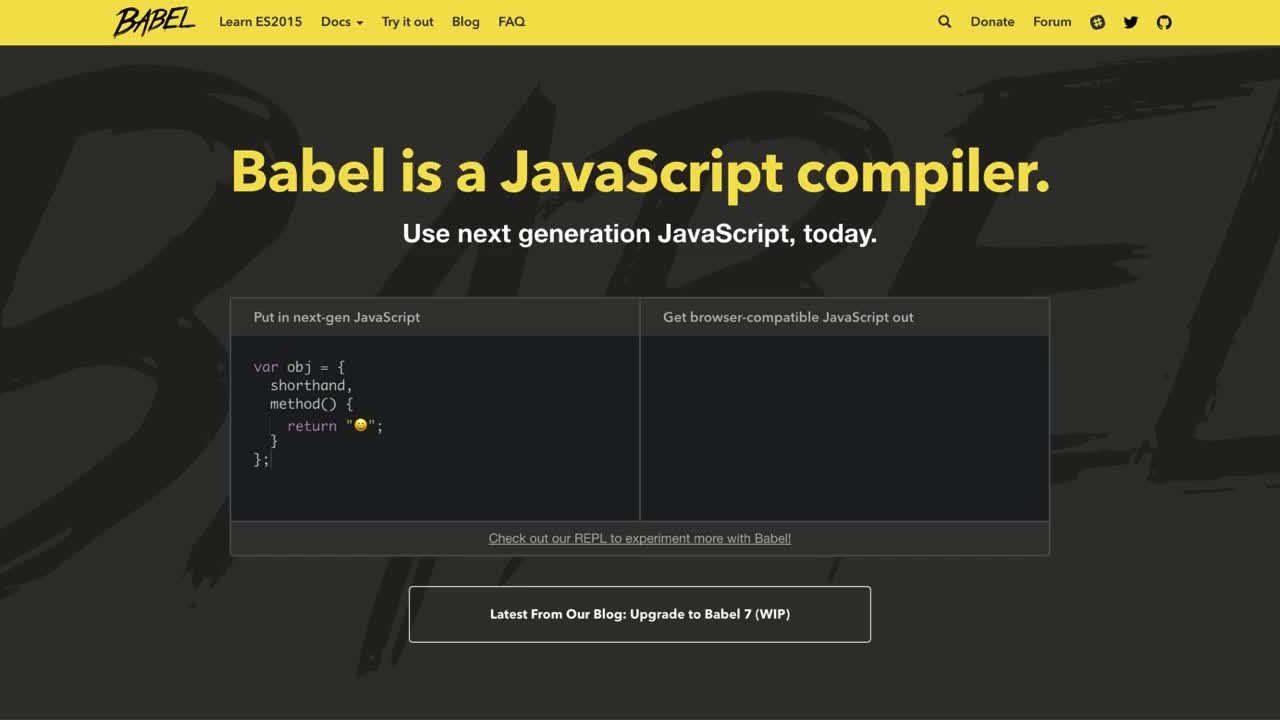Click the 'Put in next-gen JavaScript' header
Viewport: 1280px width, 720px height.
coord(336,317)
